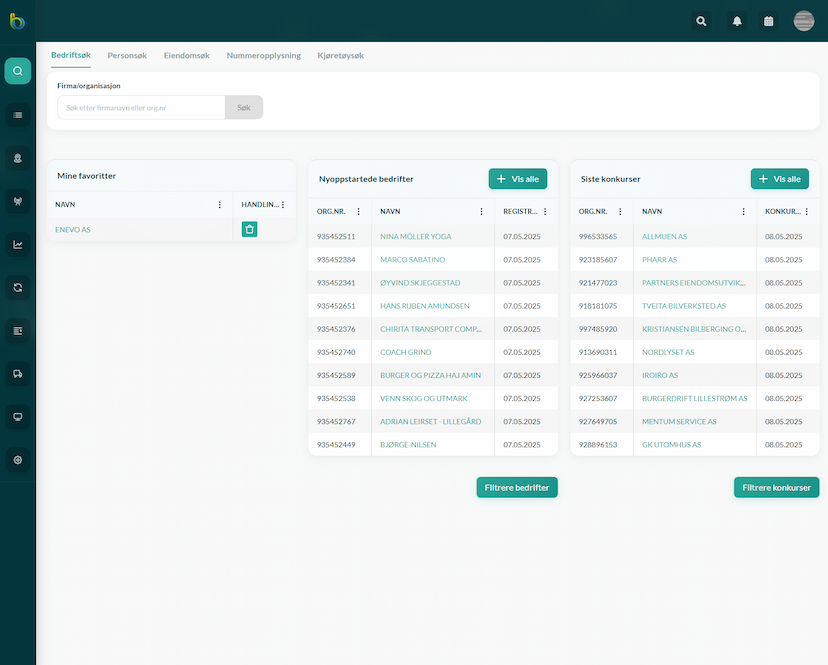
Task: Open the refresh arrows sidebar icon
Action: pos(17,287)
